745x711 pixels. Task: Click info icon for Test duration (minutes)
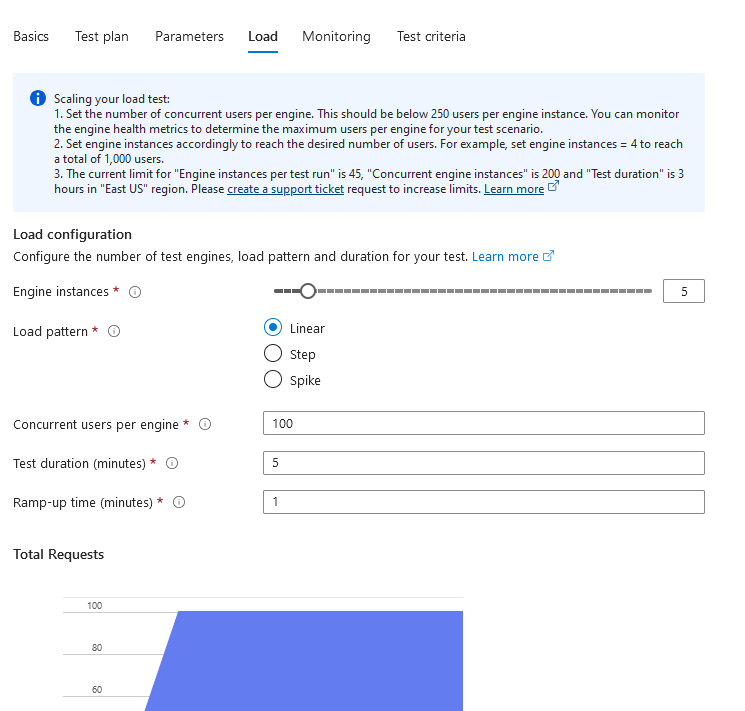click(172, 463)
